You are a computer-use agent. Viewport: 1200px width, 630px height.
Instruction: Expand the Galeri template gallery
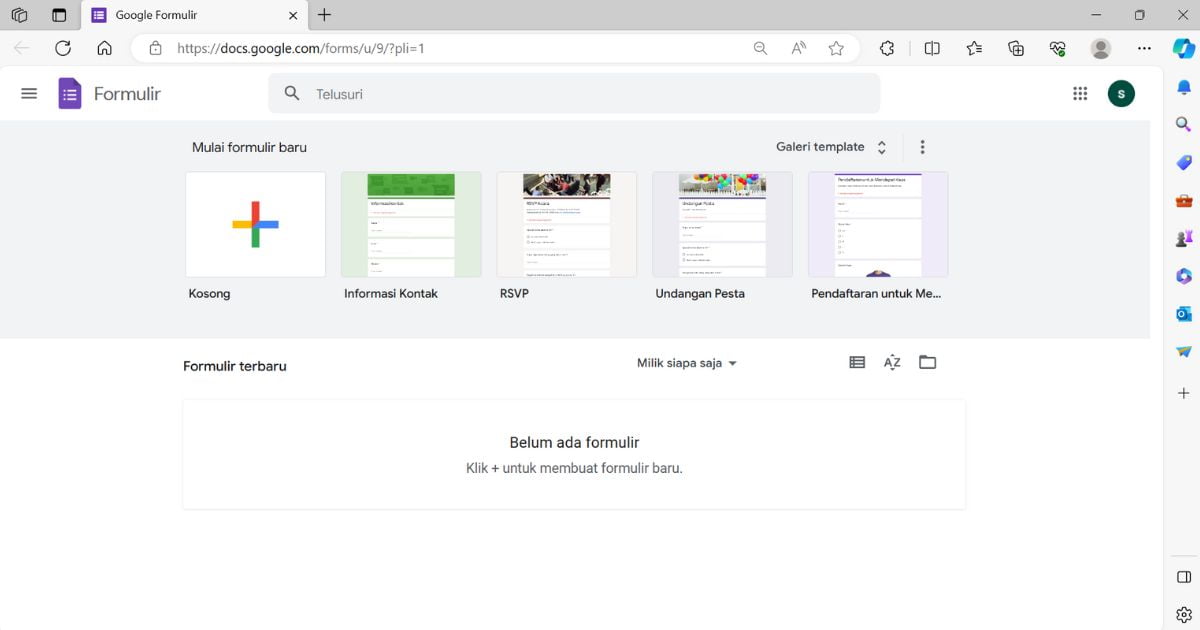832,147
